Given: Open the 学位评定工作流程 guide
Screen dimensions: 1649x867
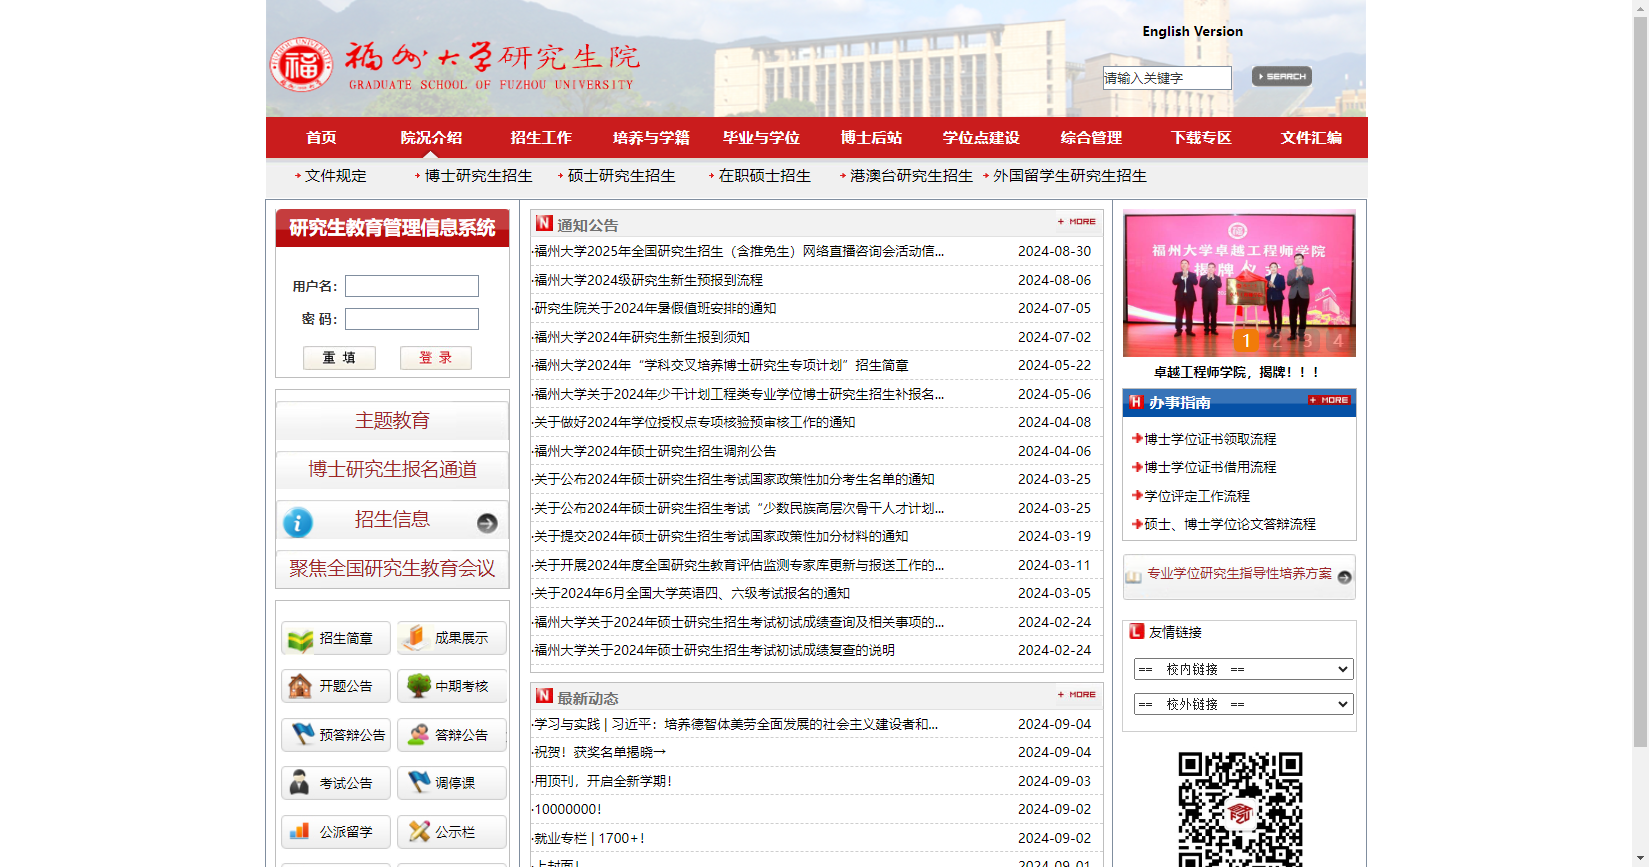Looking at the screenshot, I should click(1197, 496).
